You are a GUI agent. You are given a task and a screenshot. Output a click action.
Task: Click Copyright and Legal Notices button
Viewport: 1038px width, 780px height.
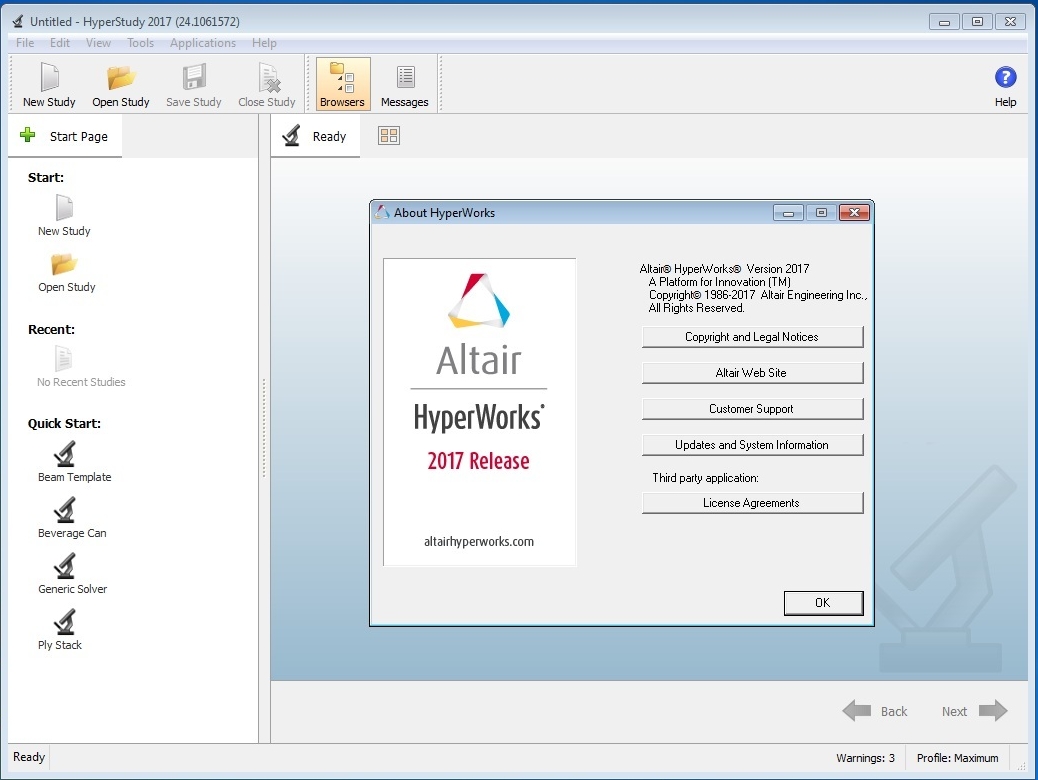(x=752, y=337)
